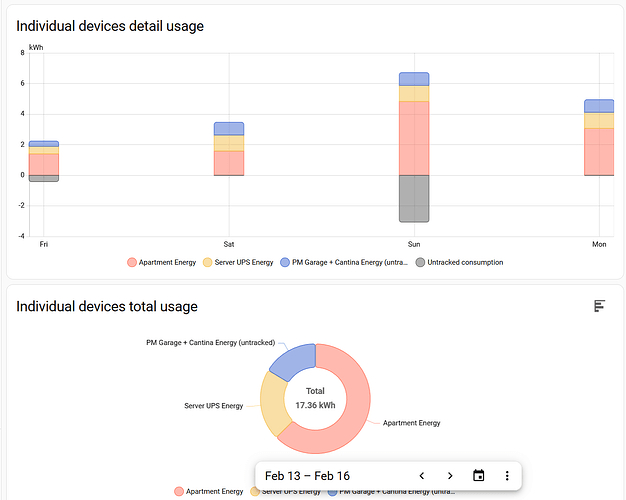Click Saturday's blue PM Garage bar segment
This screenshot has width=626, height=500.
229,129
